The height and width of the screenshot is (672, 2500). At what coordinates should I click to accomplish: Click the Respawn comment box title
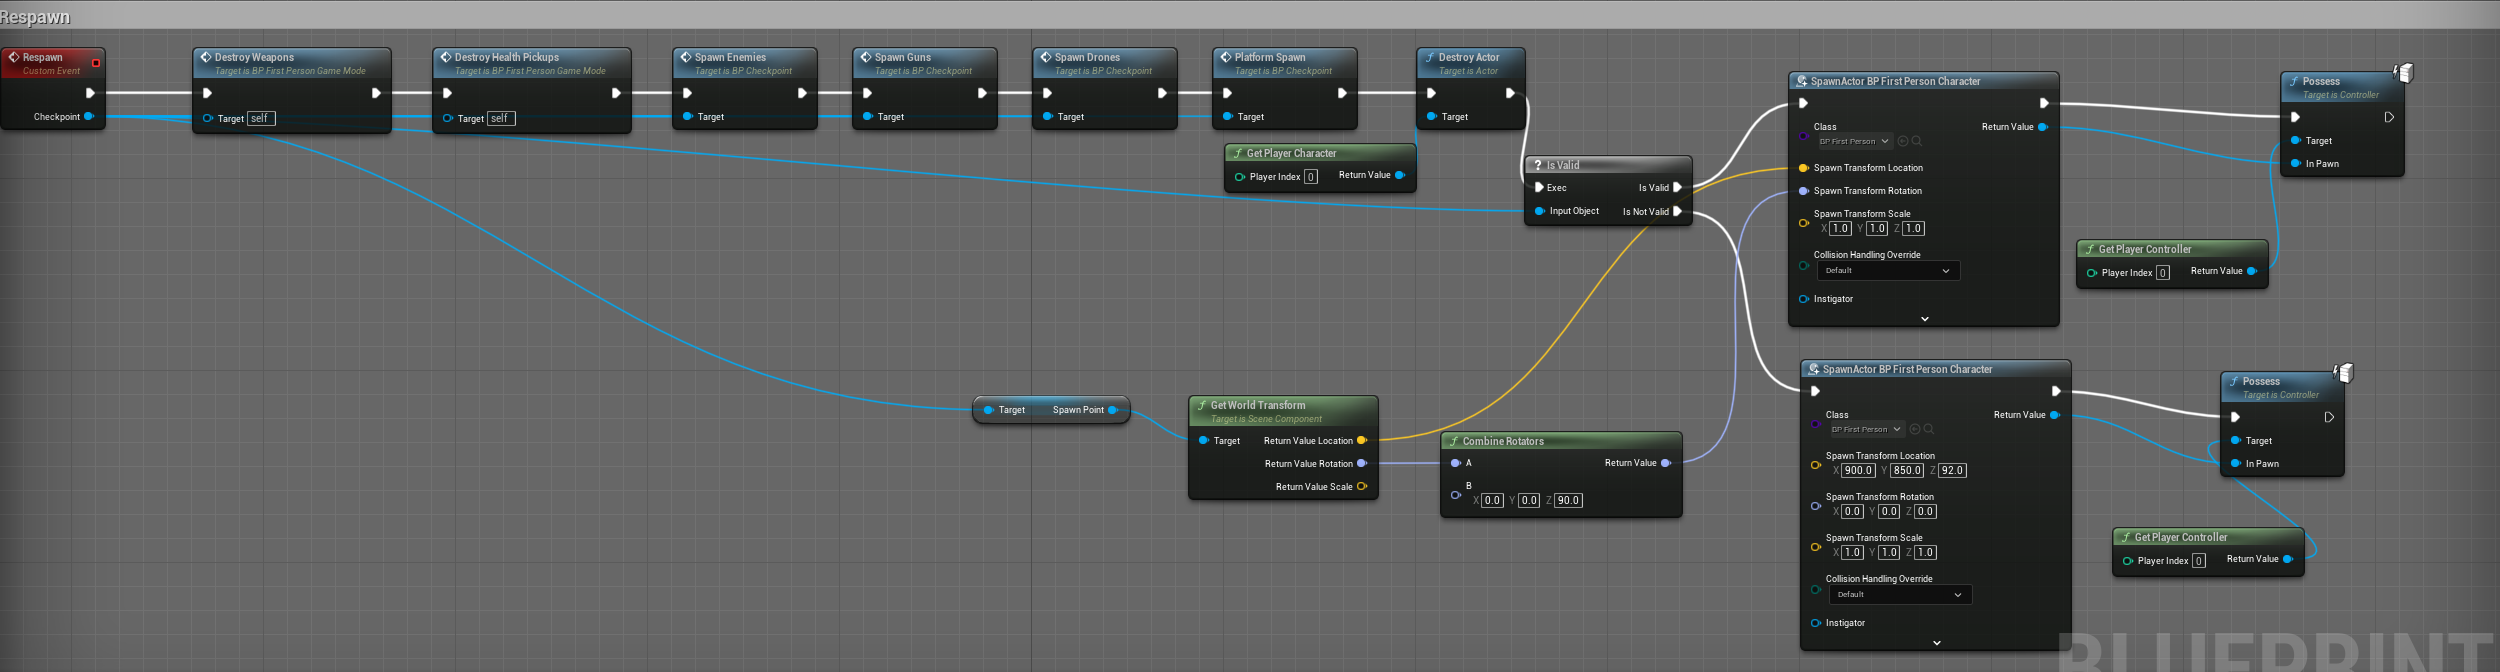[36, 17]
